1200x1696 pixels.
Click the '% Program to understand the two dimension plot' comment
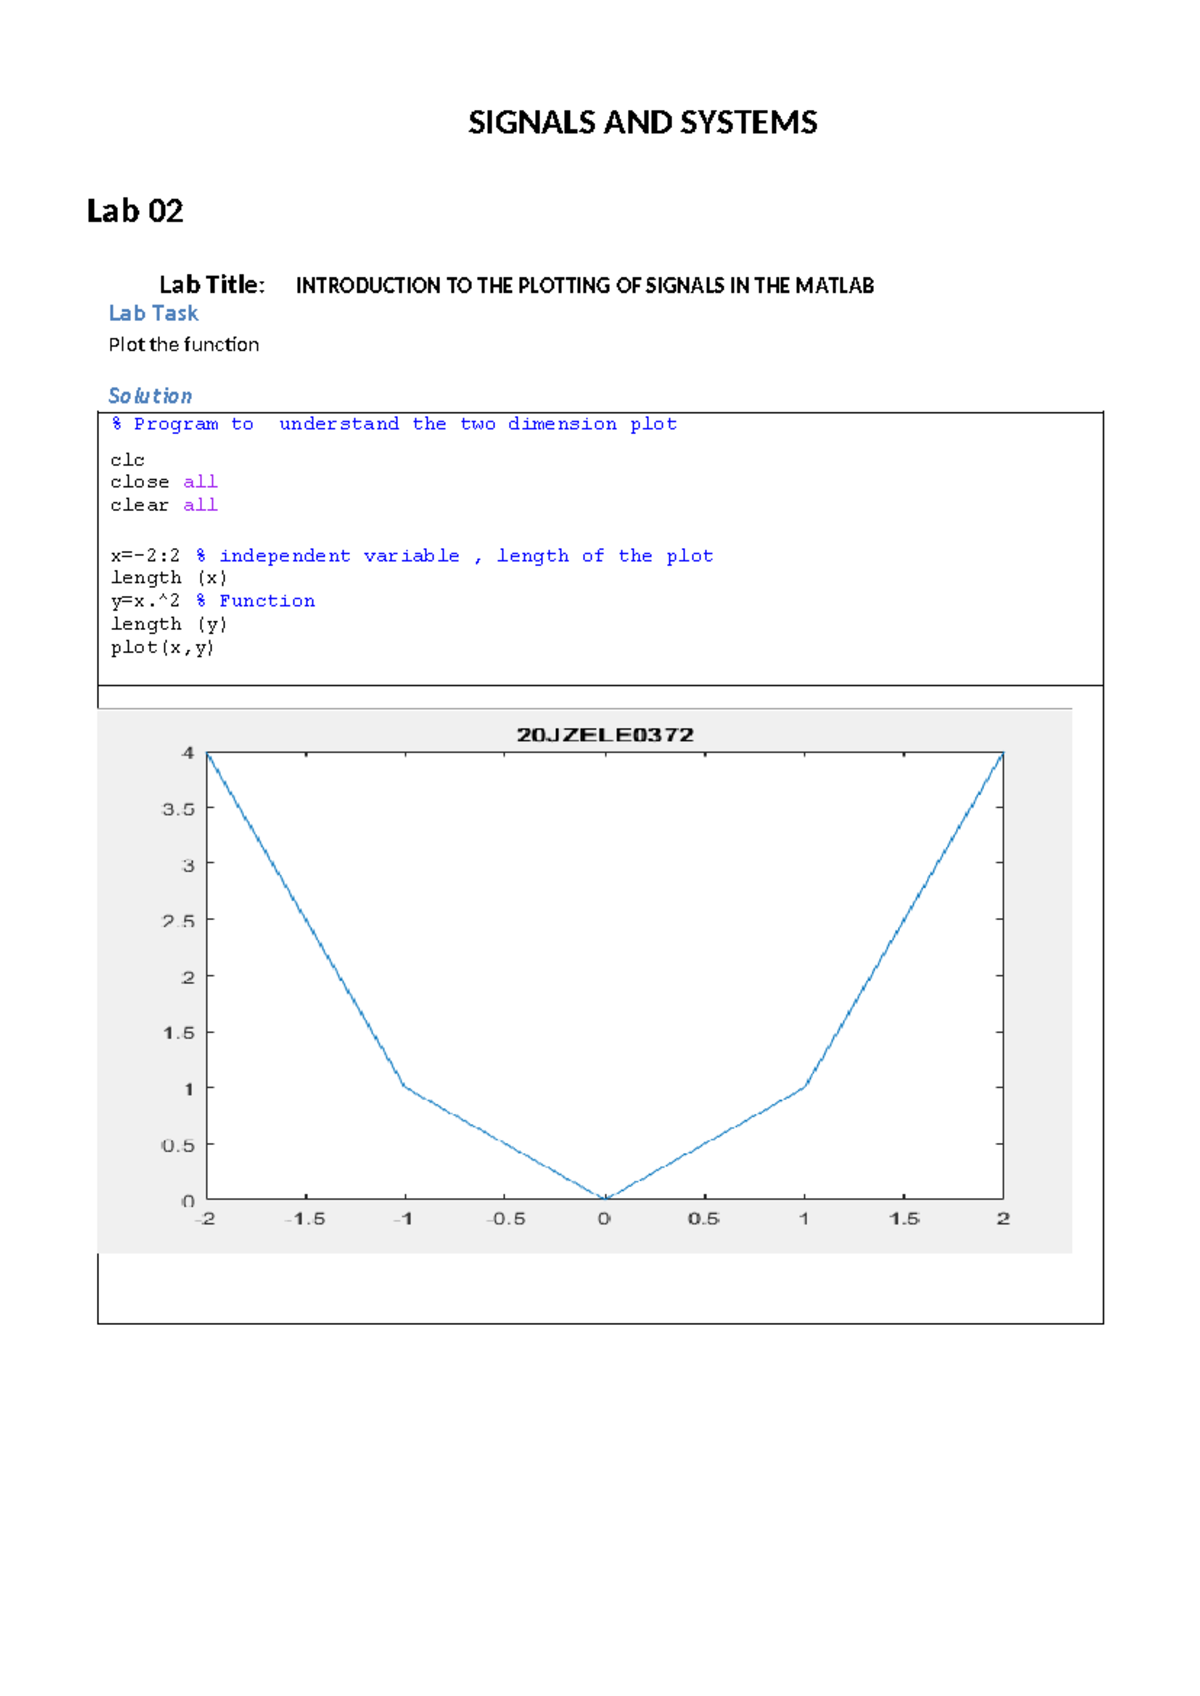point(394,424)
